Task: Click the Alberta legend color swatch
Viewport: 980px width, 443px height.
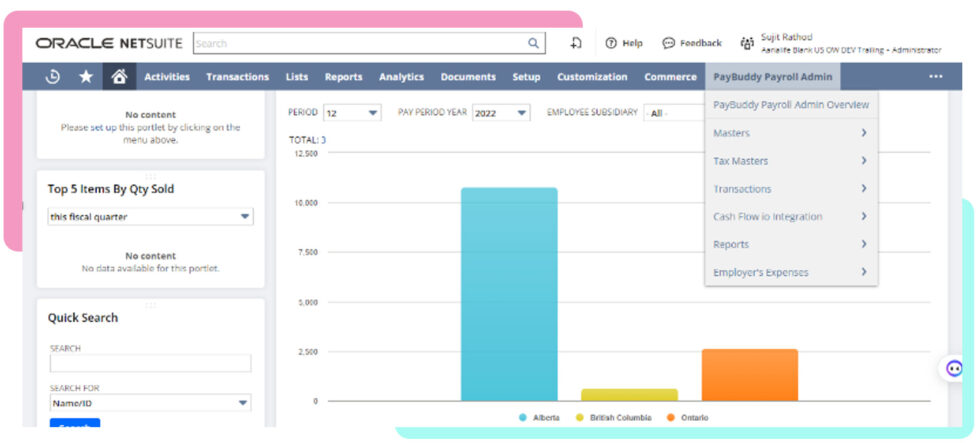Action: (522, 417)
